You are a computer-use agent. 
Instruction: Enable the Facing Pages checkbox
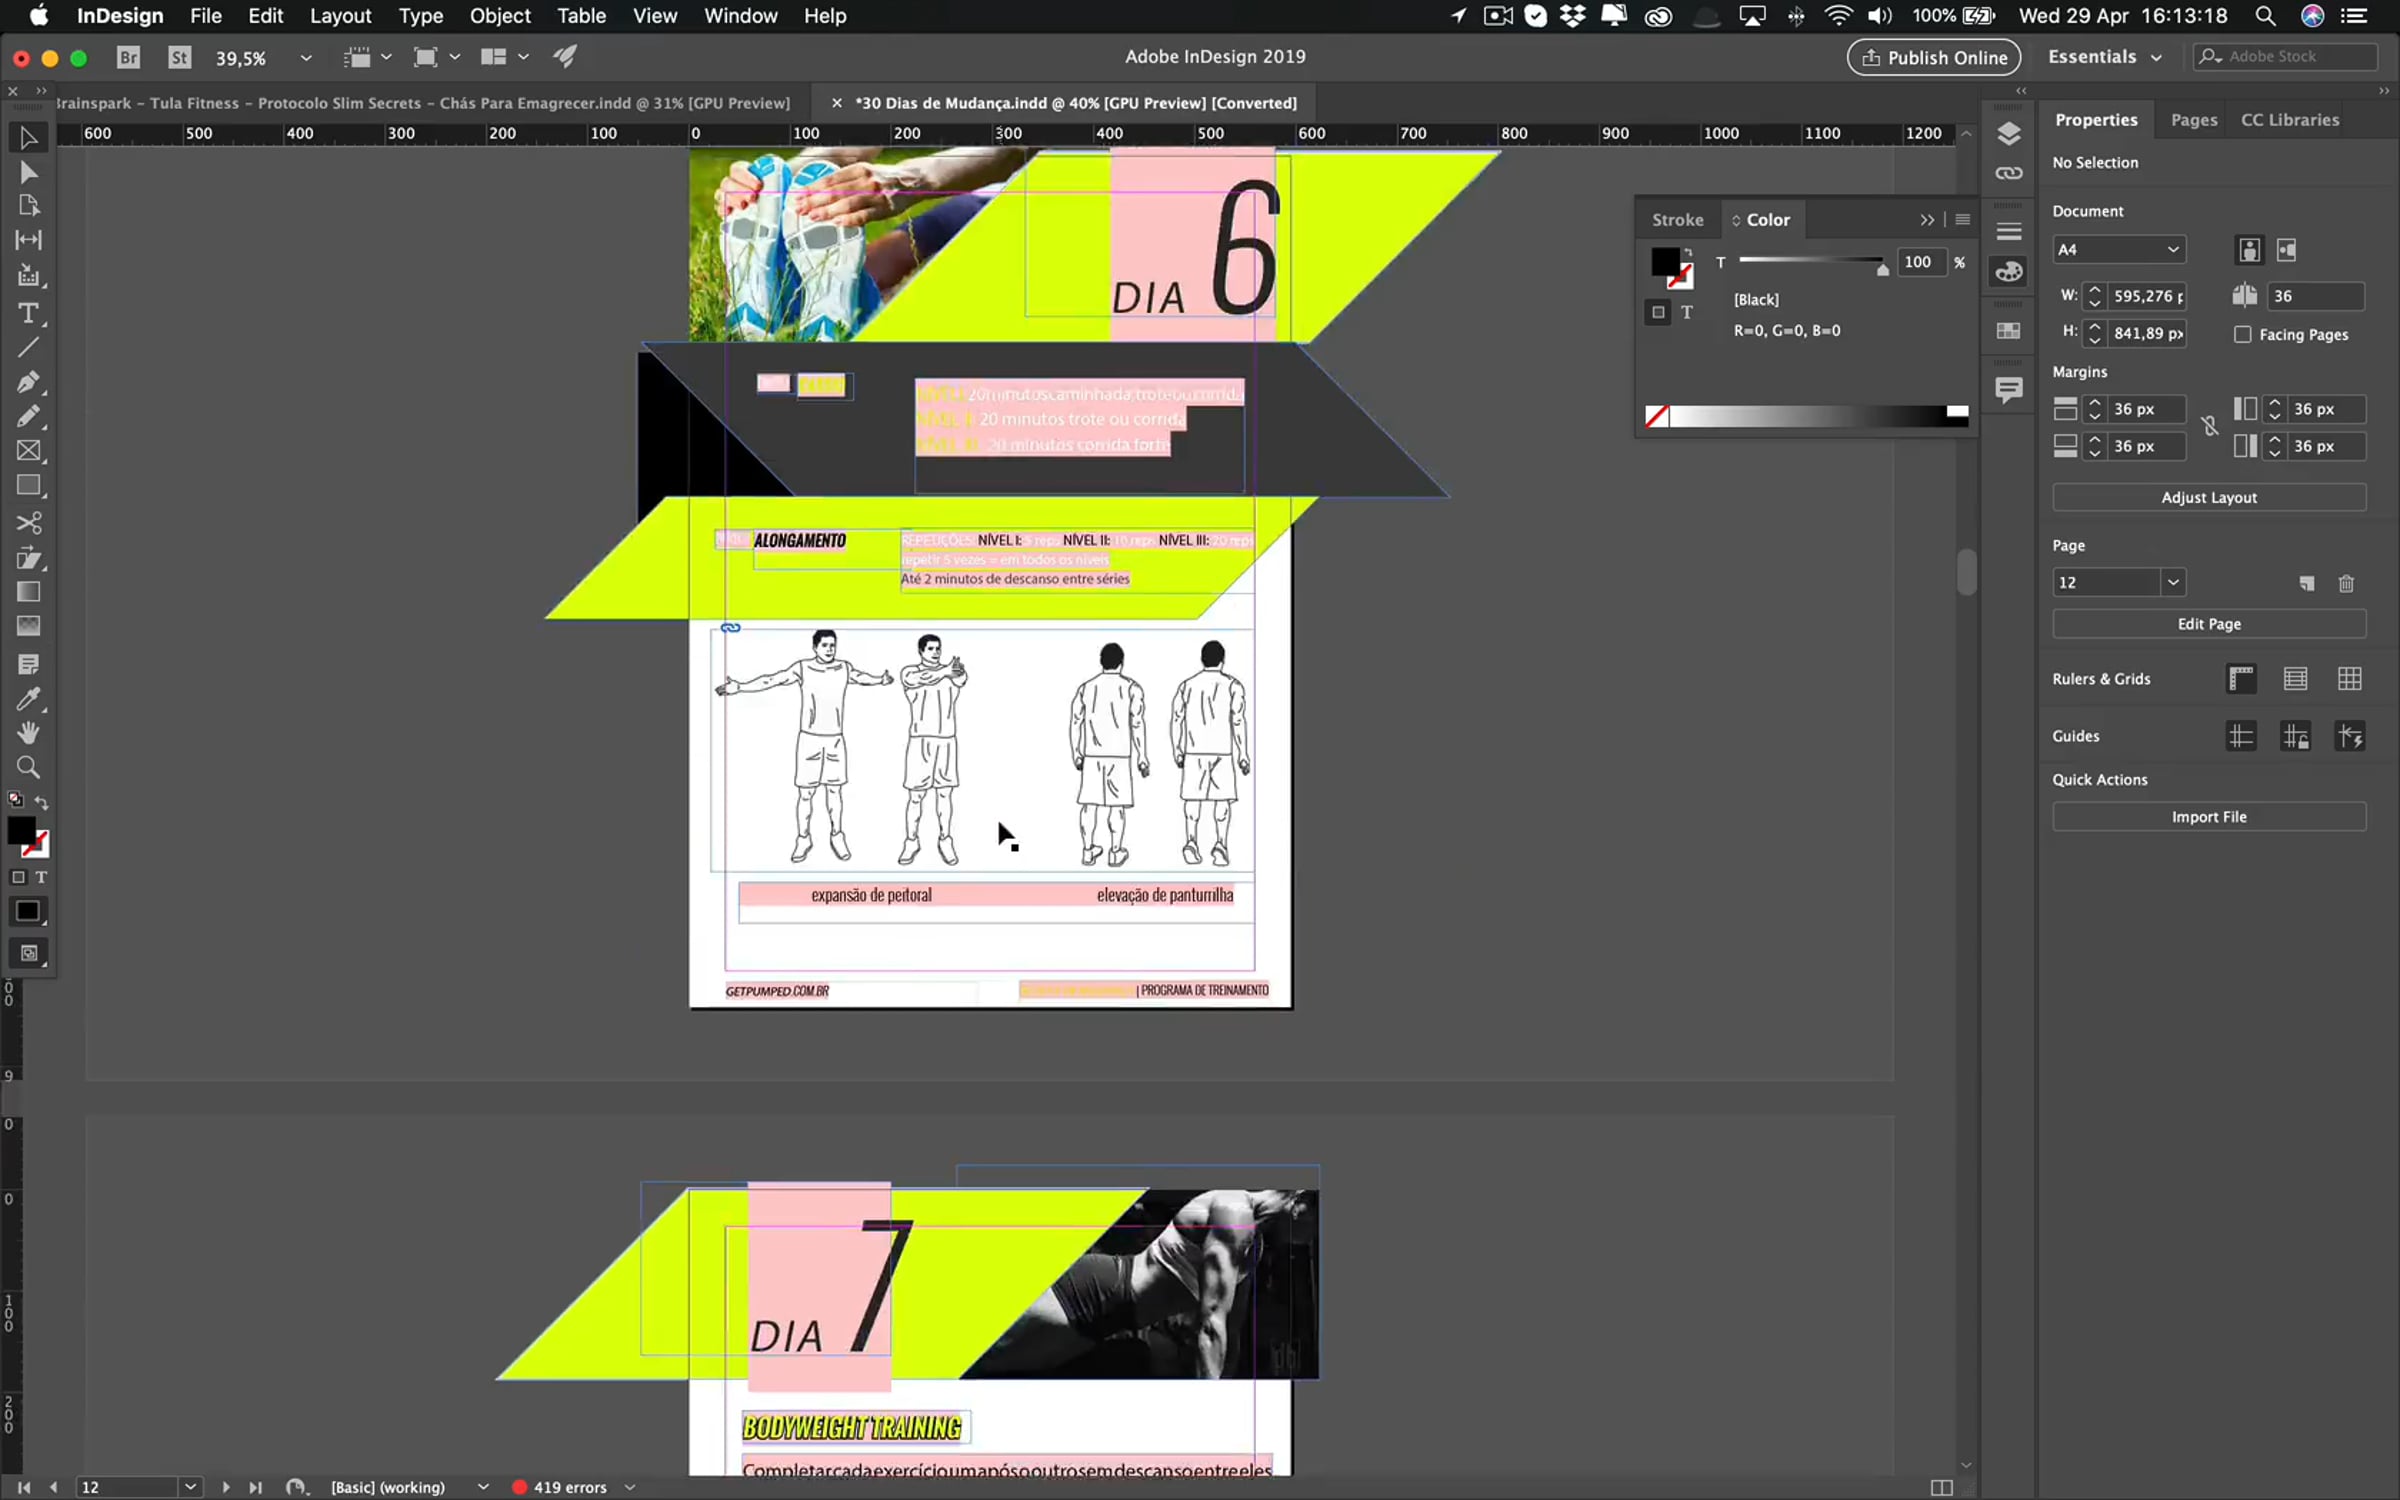pyautogui.click(x=2243, y=334)
